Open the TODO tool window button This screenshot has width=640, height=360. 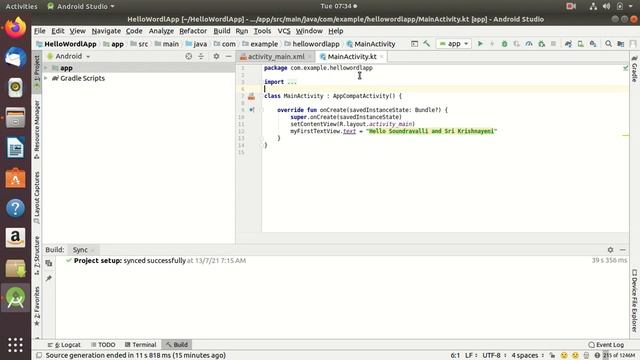pos(103,344)
